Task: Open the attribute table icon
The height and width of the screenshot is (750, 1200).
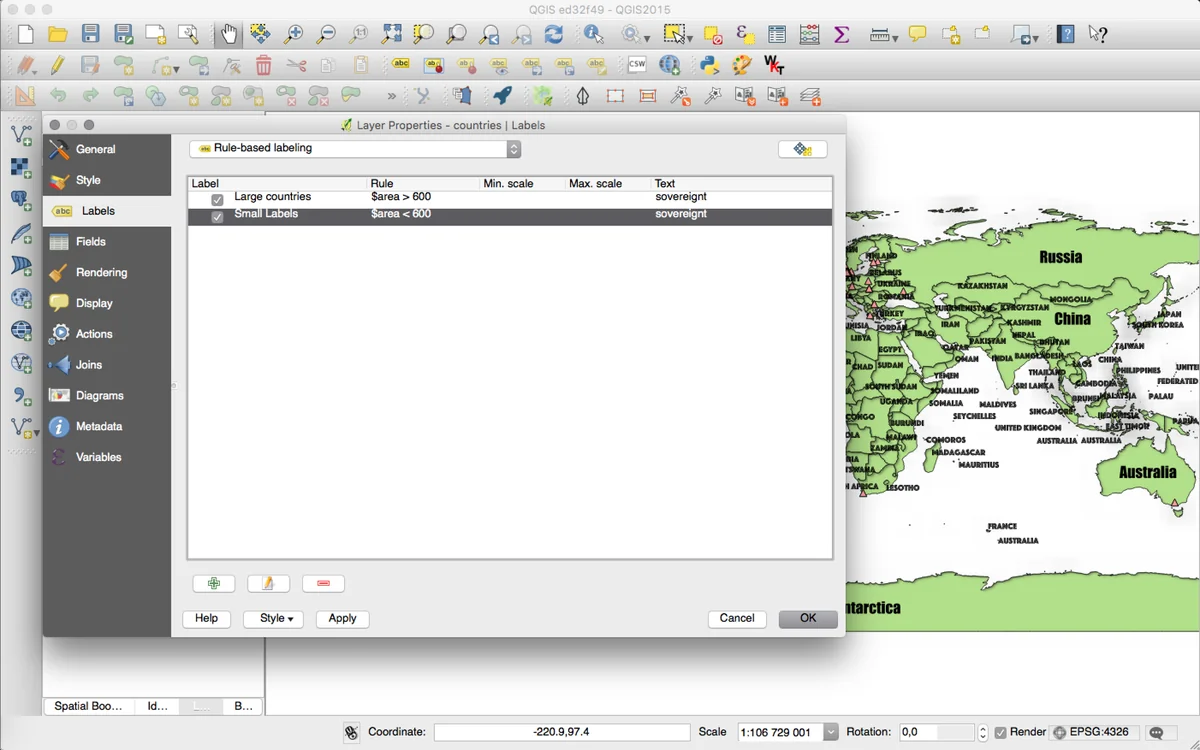Action: 777,34
